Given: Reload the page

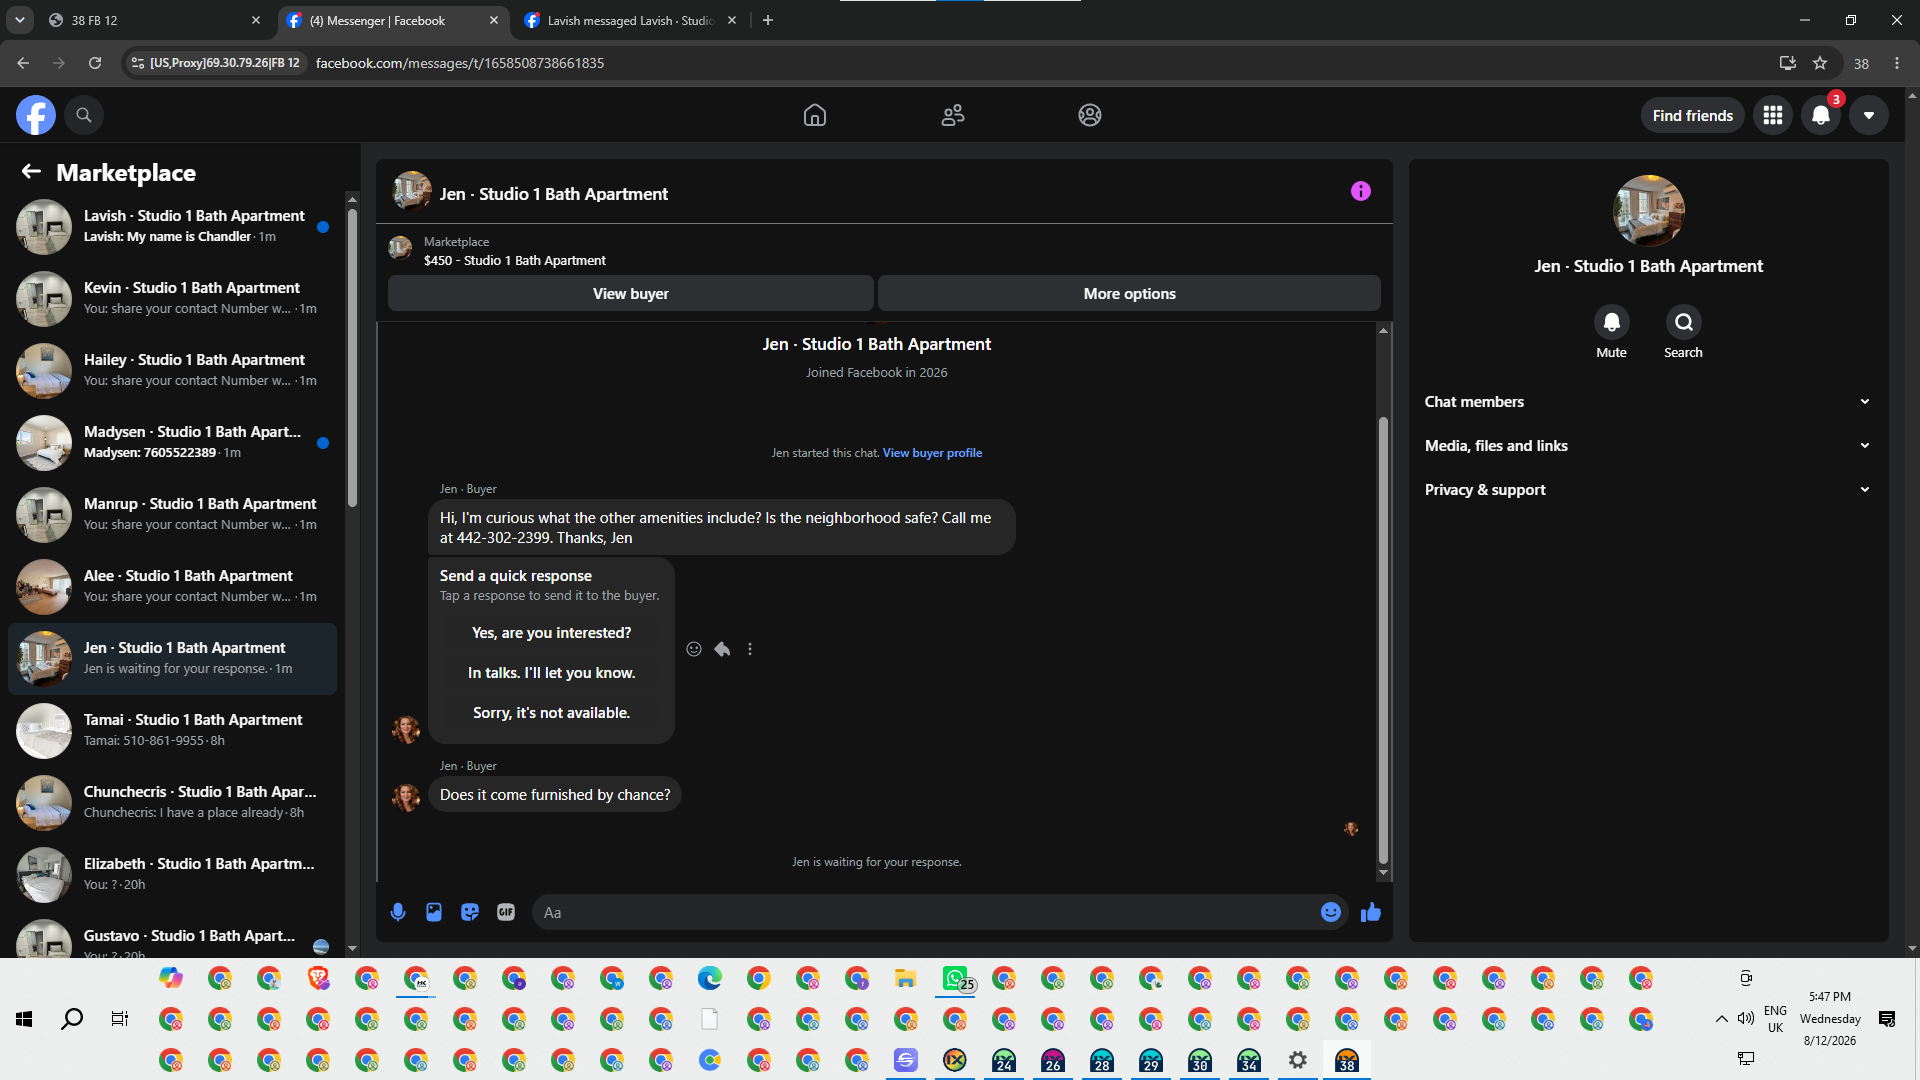Looking at the screenshot, I should point(95,63).
